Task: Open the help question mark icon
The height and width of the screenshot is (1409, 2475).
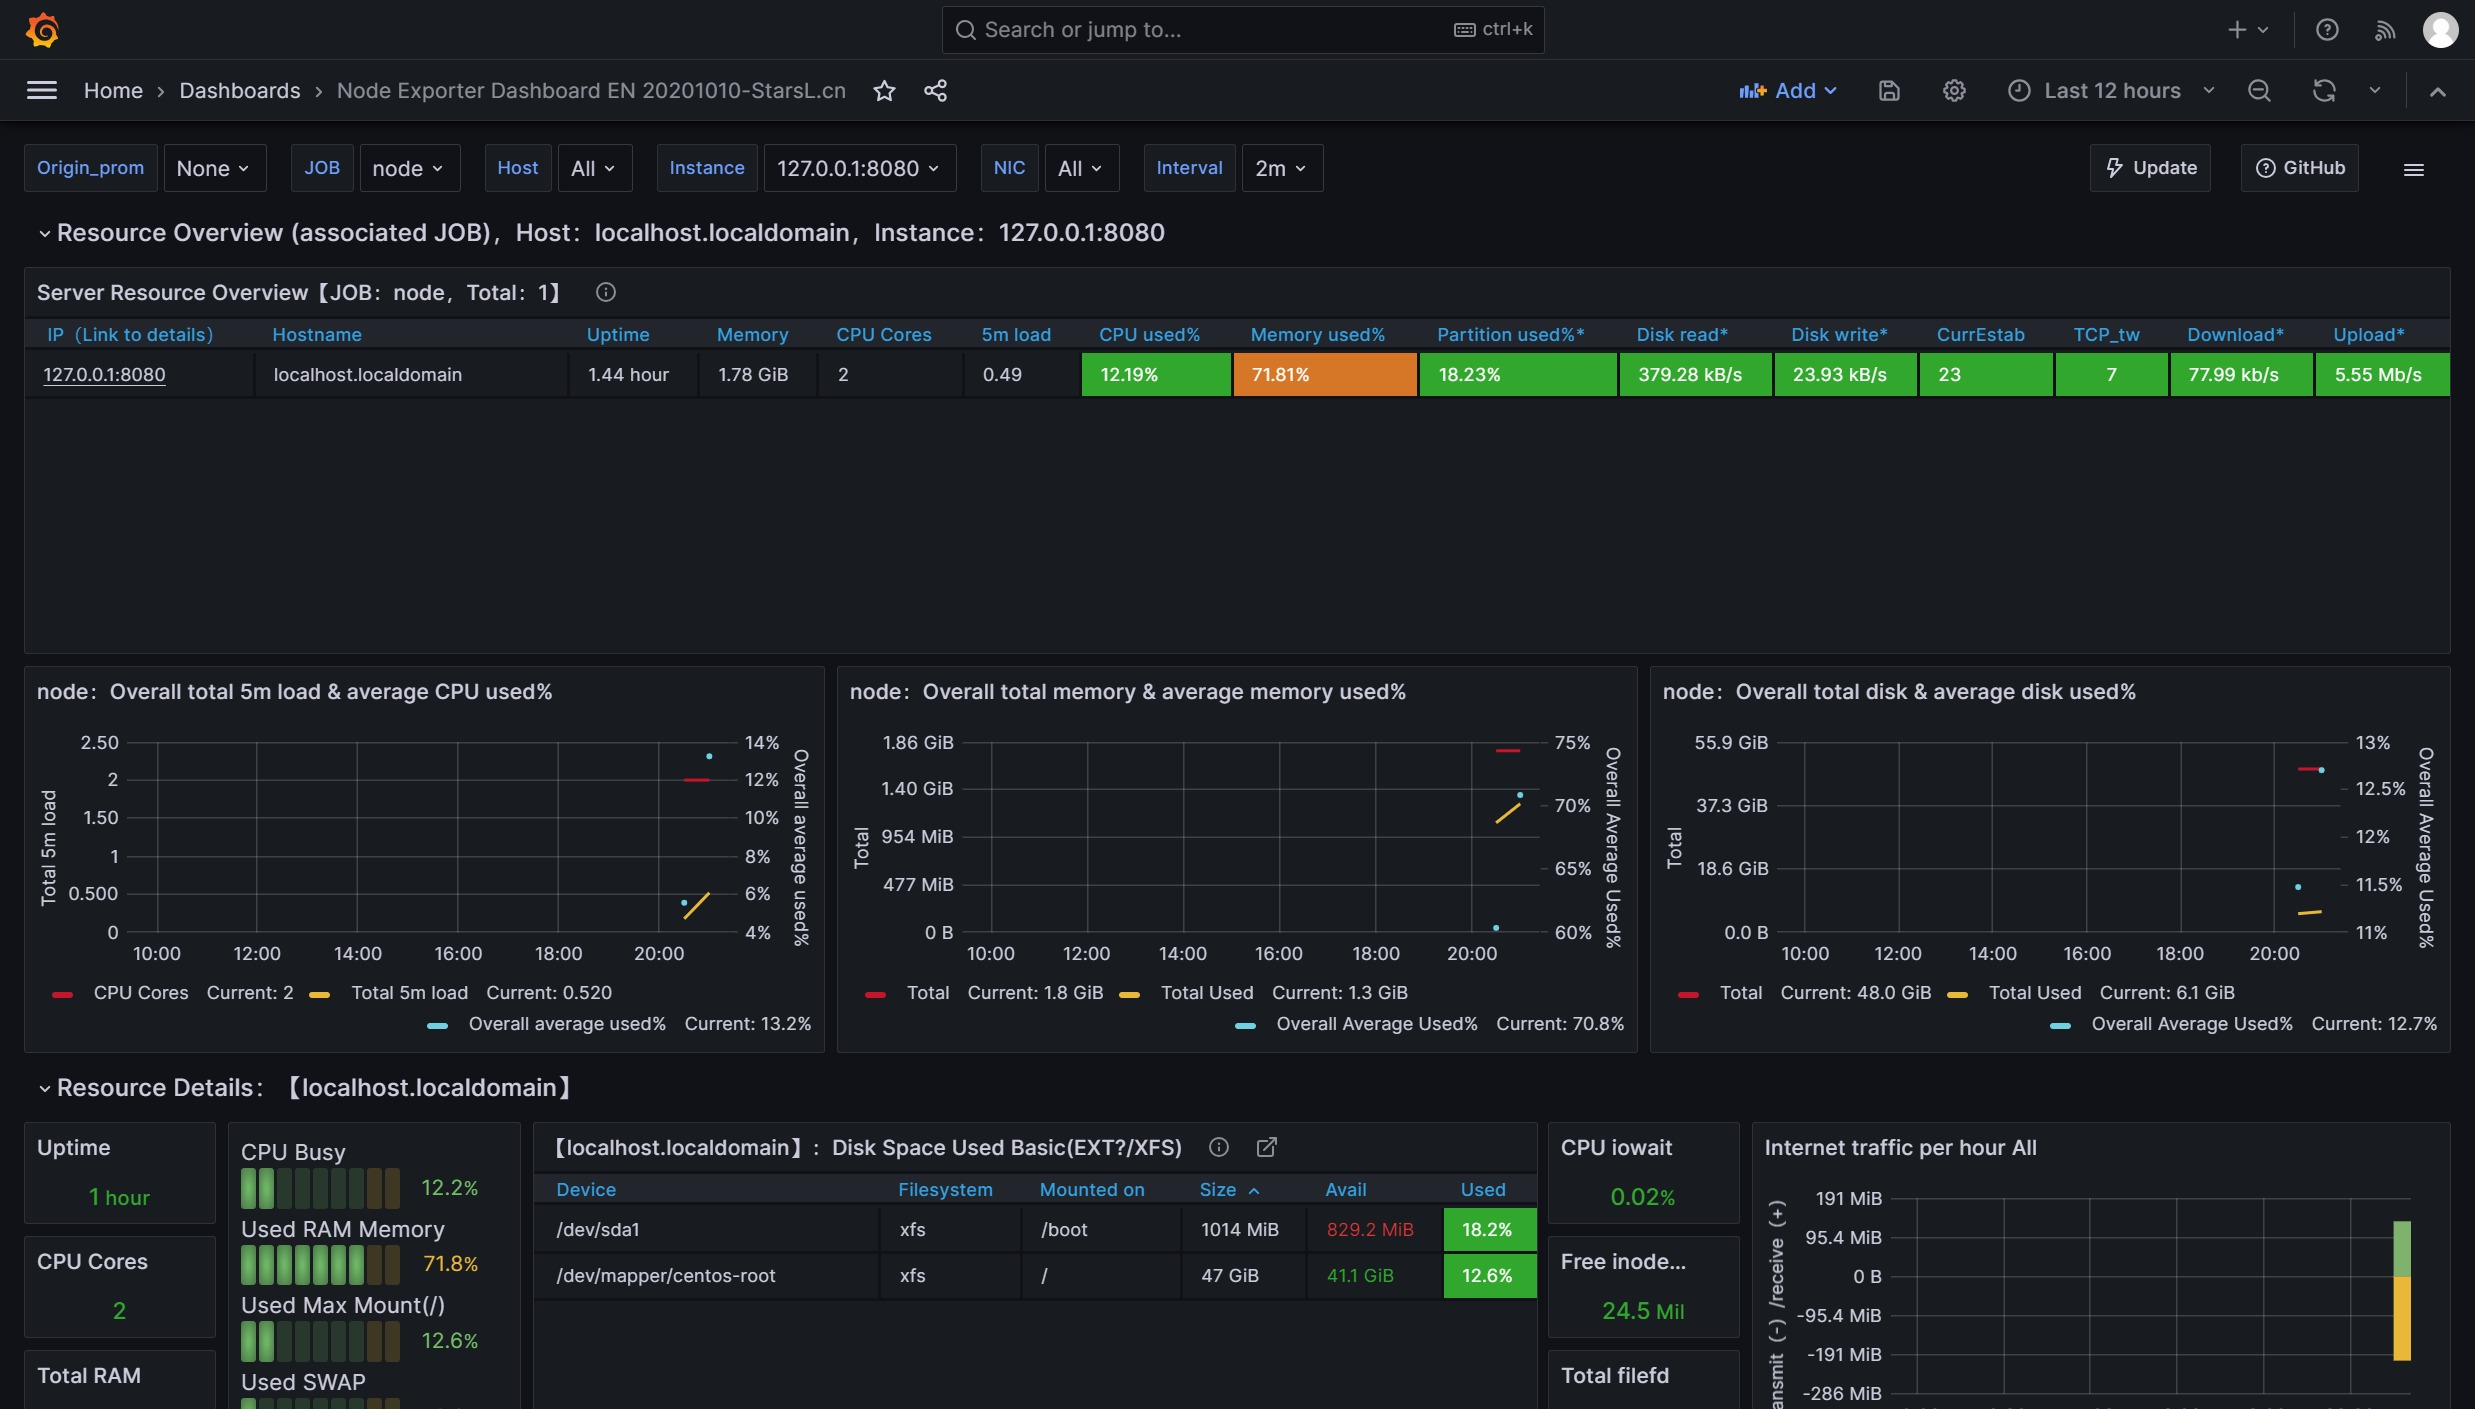Action: click(x=2327, y=30)
